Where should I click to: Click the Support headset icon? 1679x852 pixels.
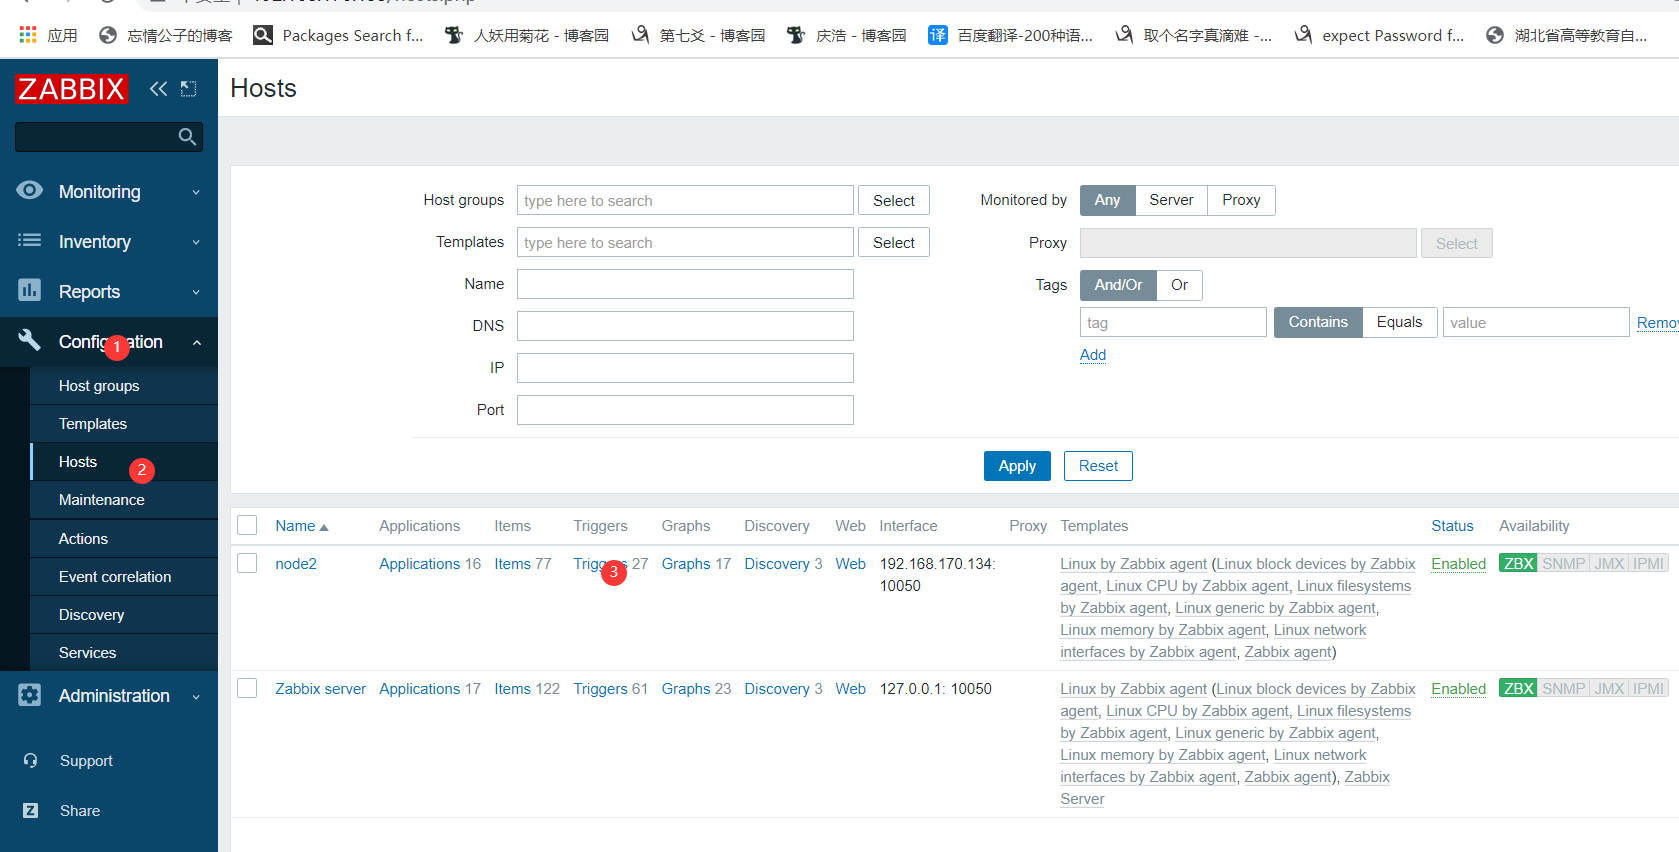point(31,761)
